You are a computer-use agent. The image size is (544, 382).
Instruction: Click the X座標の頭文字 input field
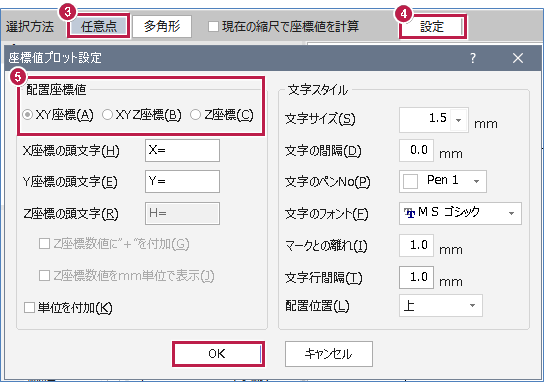[182, 151]
